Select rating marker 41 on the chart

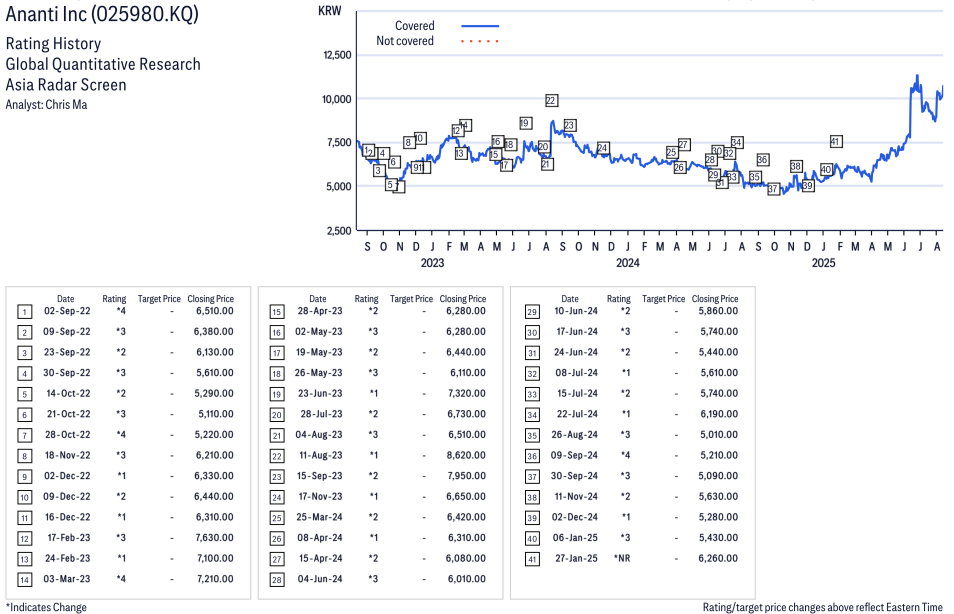click(836, 141)
